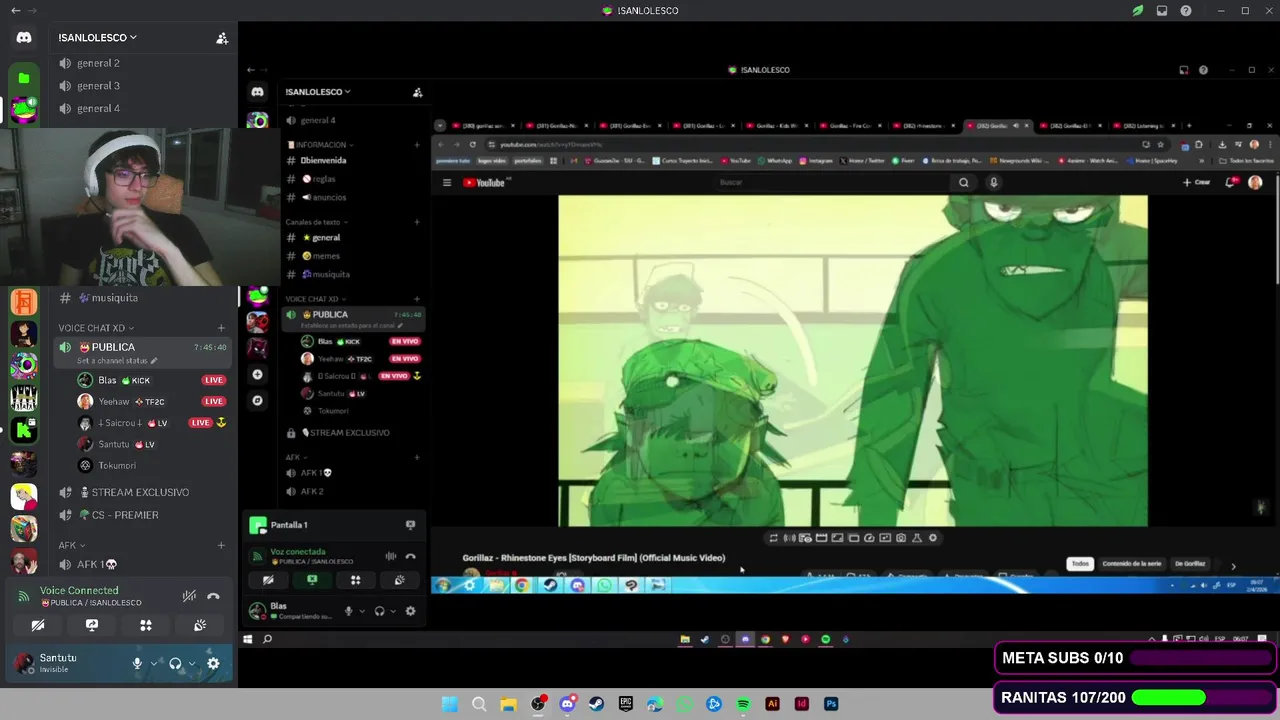Open microphone input options dropdown
The height and width of the screenshot is (720, 1280).
tap(154, 663)
